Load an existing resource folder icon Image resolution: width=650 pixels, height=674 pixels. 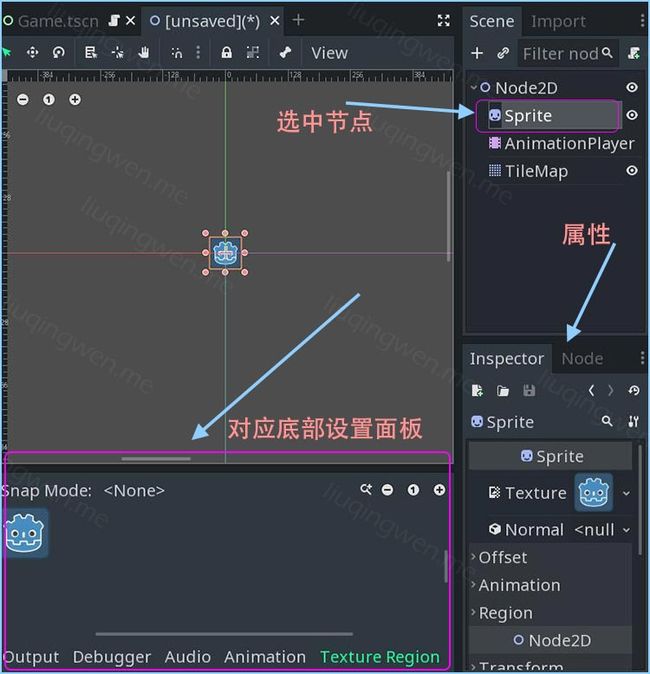pyautogui.click(x=503, y=390)
